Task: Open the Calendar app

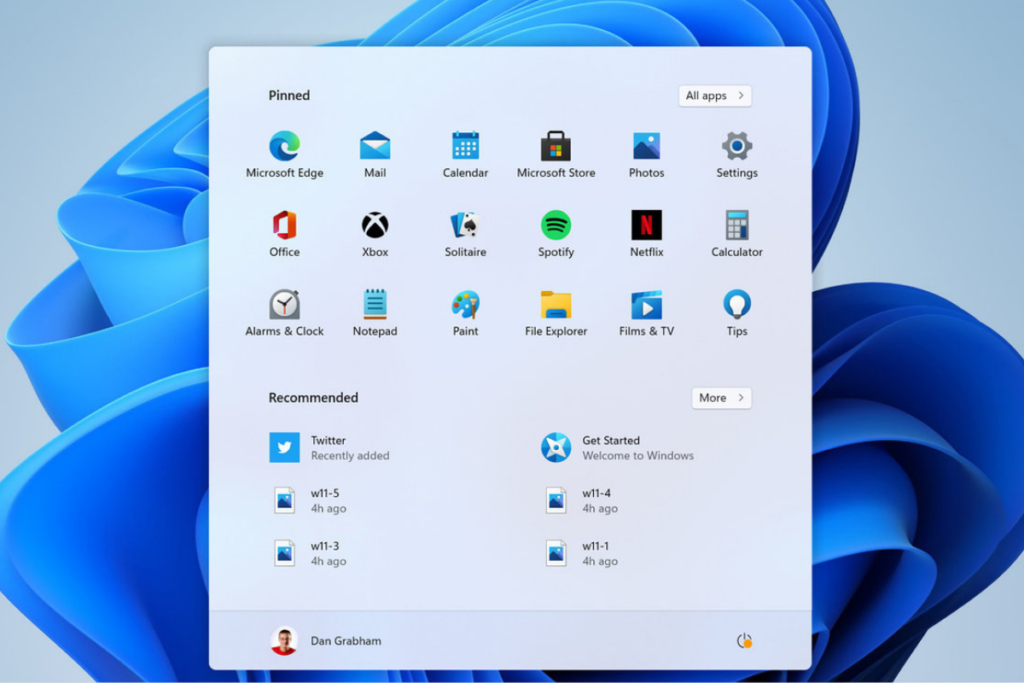Action: (465, 154)
